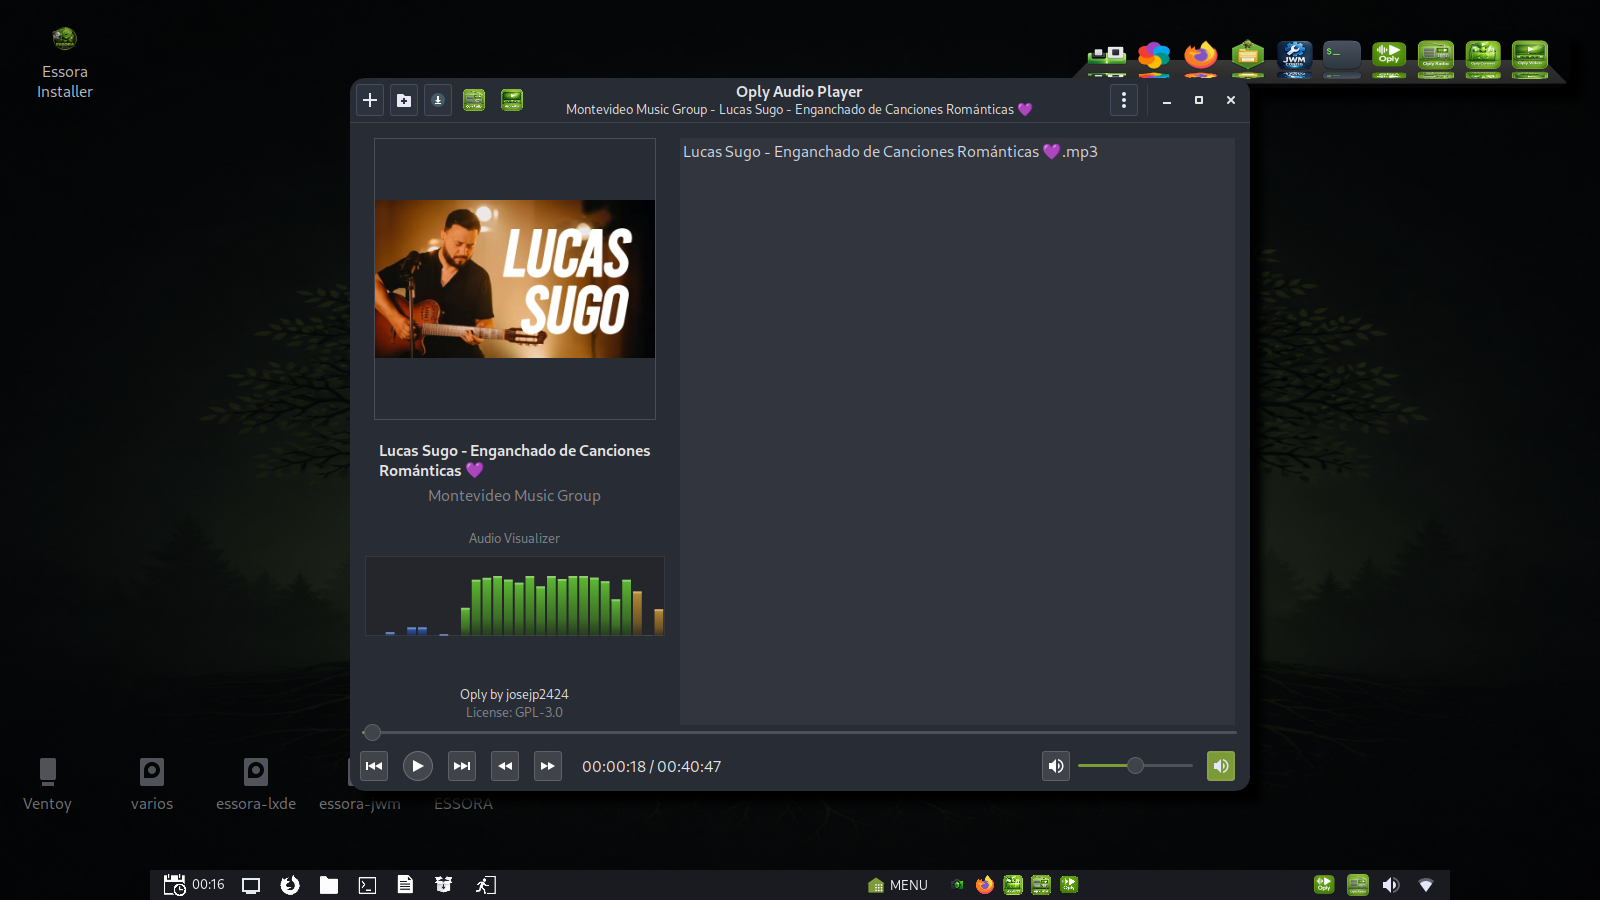Screen dimensions: 1600x900
Task: Launch Oply Video from the top dock
Action: pos(1530,56)
